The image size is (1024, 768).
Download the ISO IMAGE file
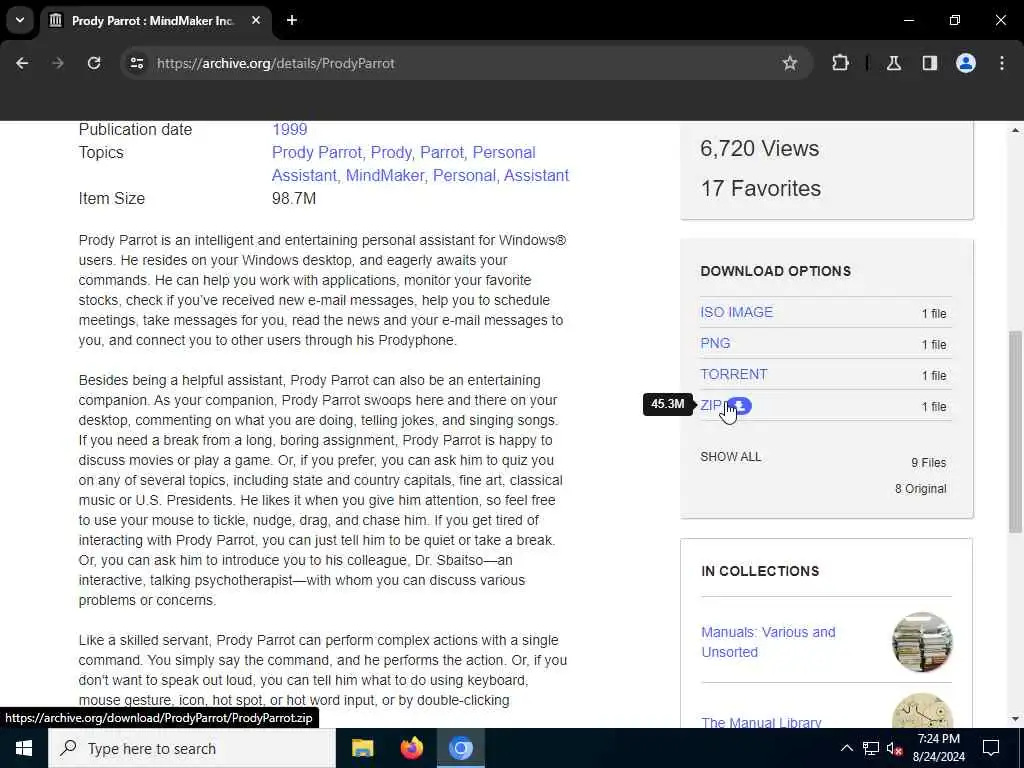point(736,312)
